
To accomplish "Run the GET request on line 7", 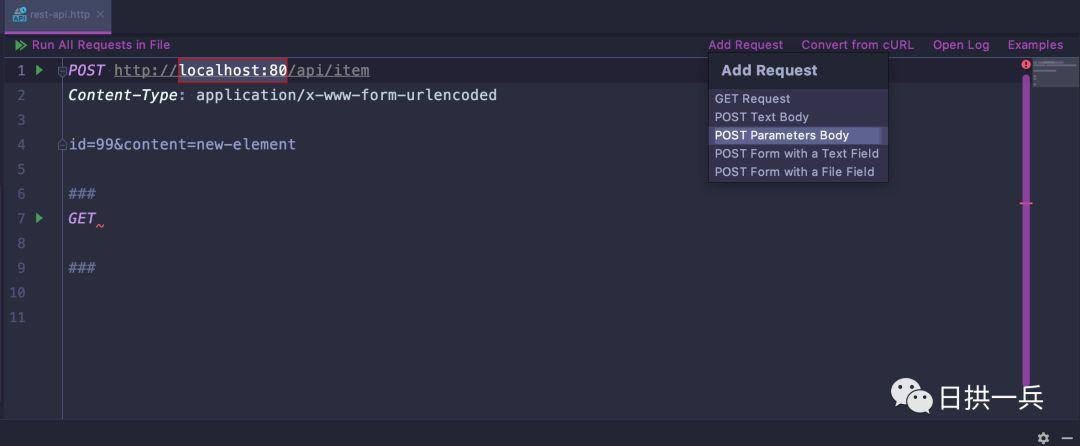I will coord(39,218).
